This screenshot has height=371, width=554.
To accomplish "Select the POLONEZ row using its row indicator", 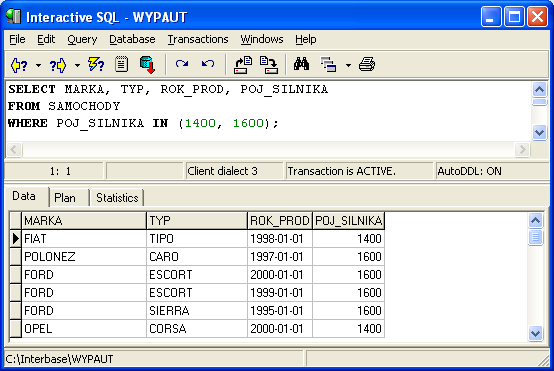I will (x=16, y=257).
